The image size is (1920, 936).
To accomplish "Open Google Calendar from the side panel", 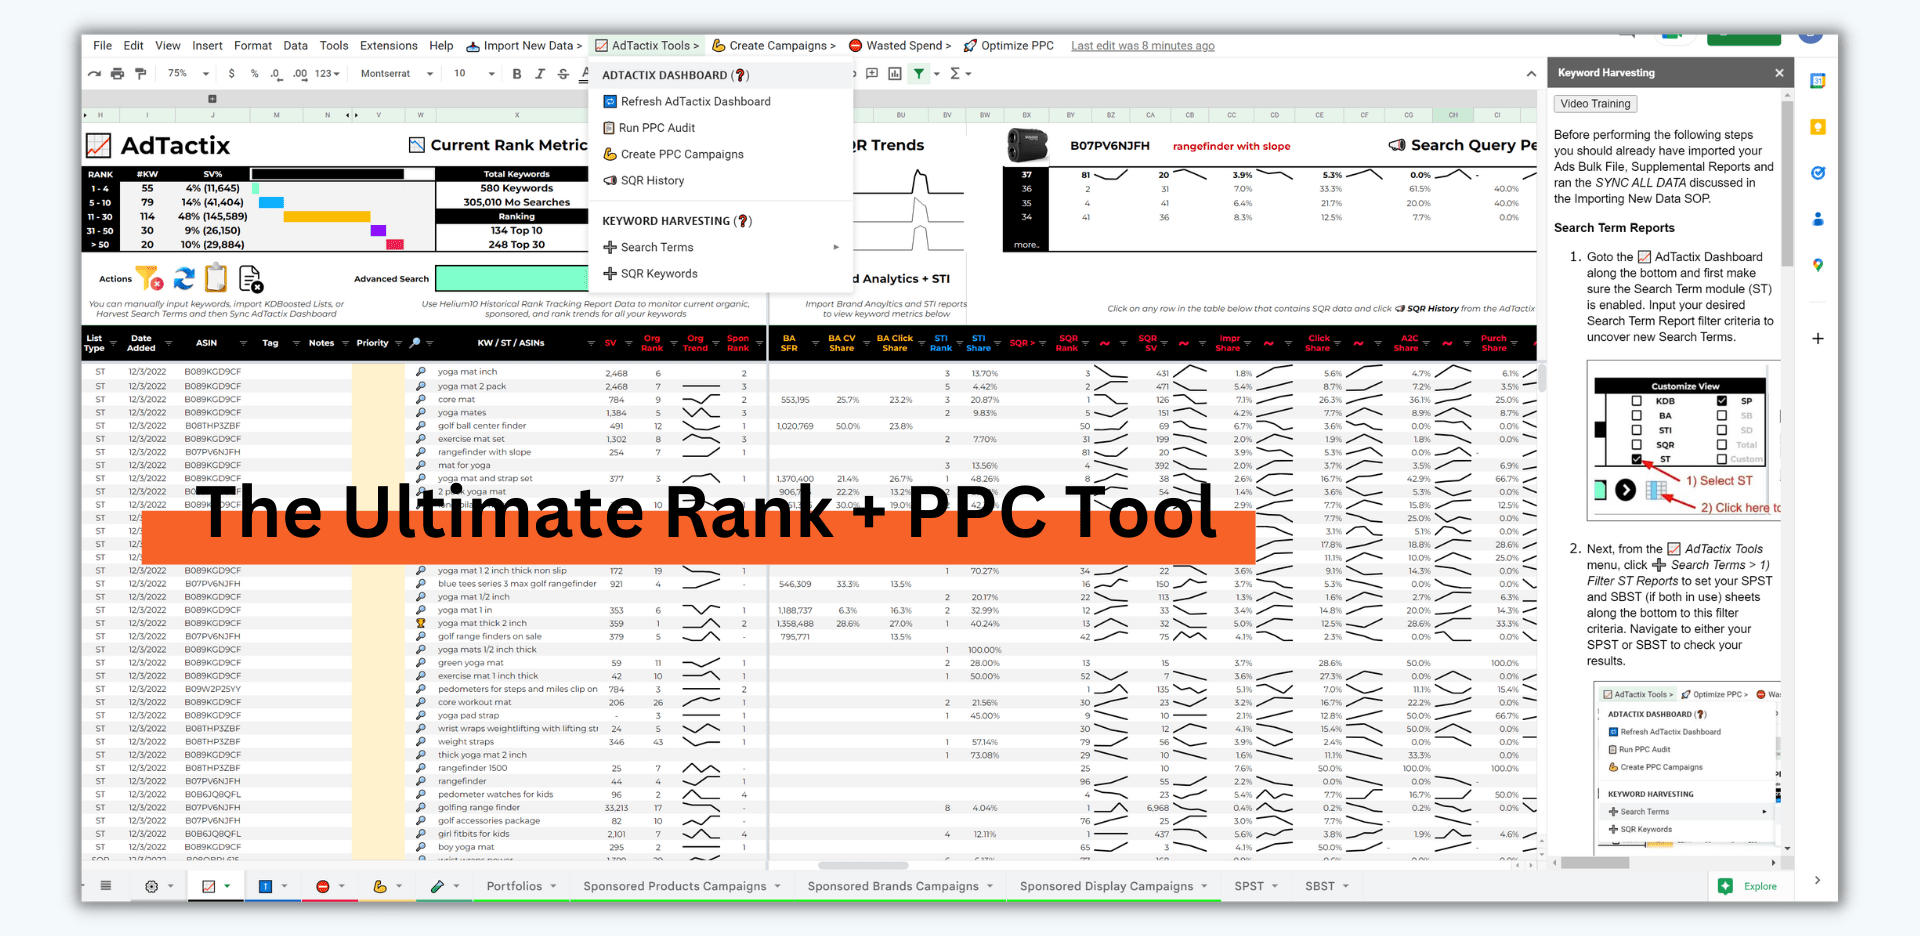I will tap(1818, 81).
